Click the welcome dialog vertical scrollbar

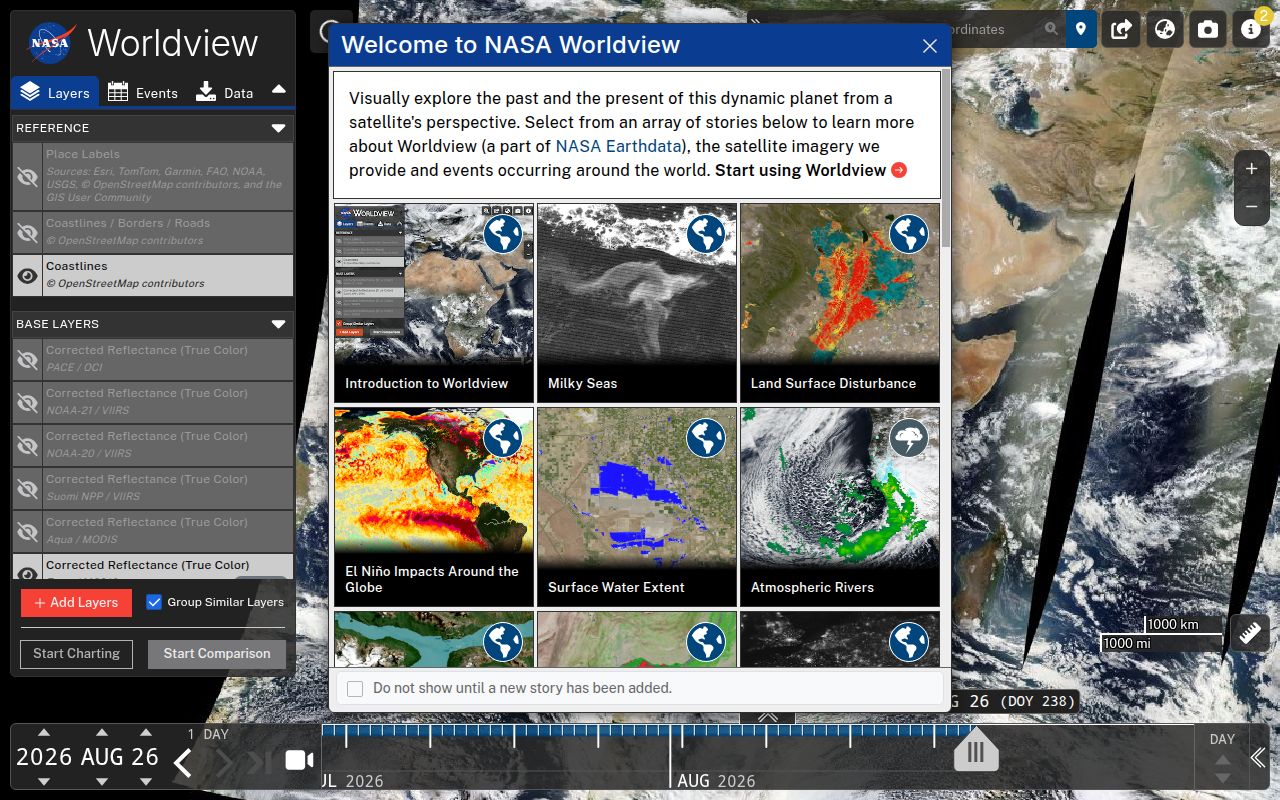click(945, 158)
